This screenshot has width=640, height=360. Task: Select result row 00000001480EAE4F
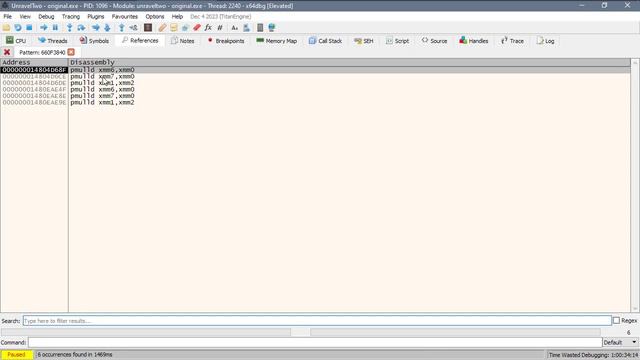point(316,89)
